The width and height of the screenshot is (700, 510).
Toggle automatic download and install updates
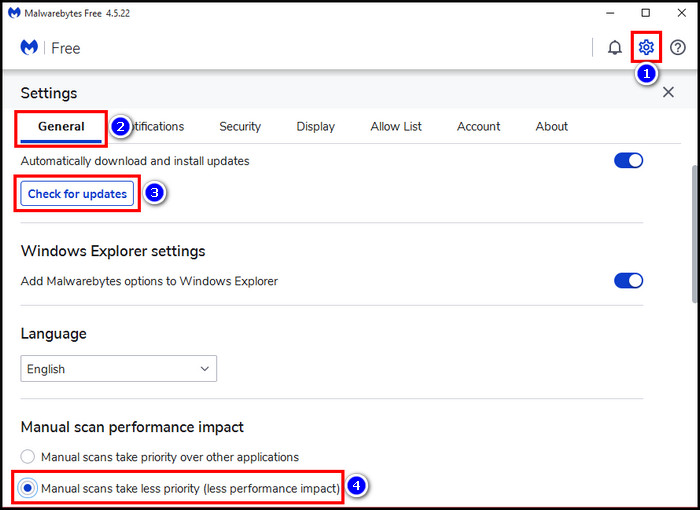click(x=628, y=161)
